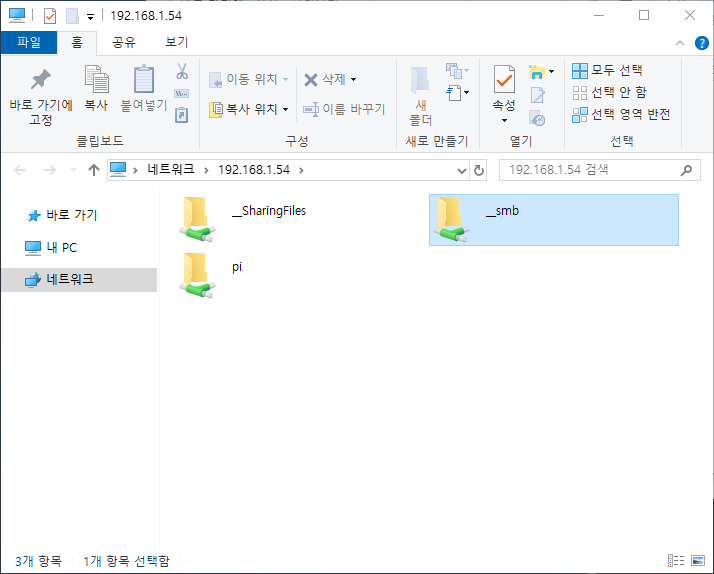Select the __smb shared folder
714x574 pixels.
tap(554, 220)
